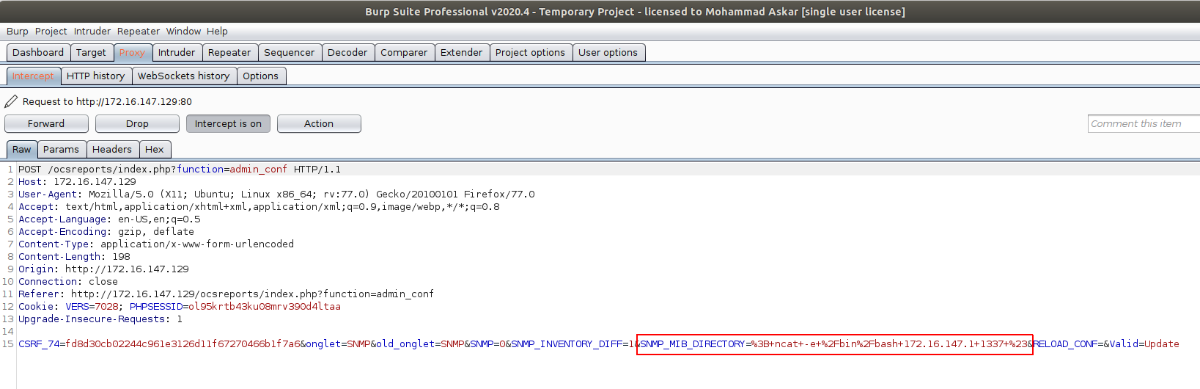Click the Host: 172.16.147.129 header line
The height and width of the screenshot is (389, 1200).
click(x=77, y=182)
